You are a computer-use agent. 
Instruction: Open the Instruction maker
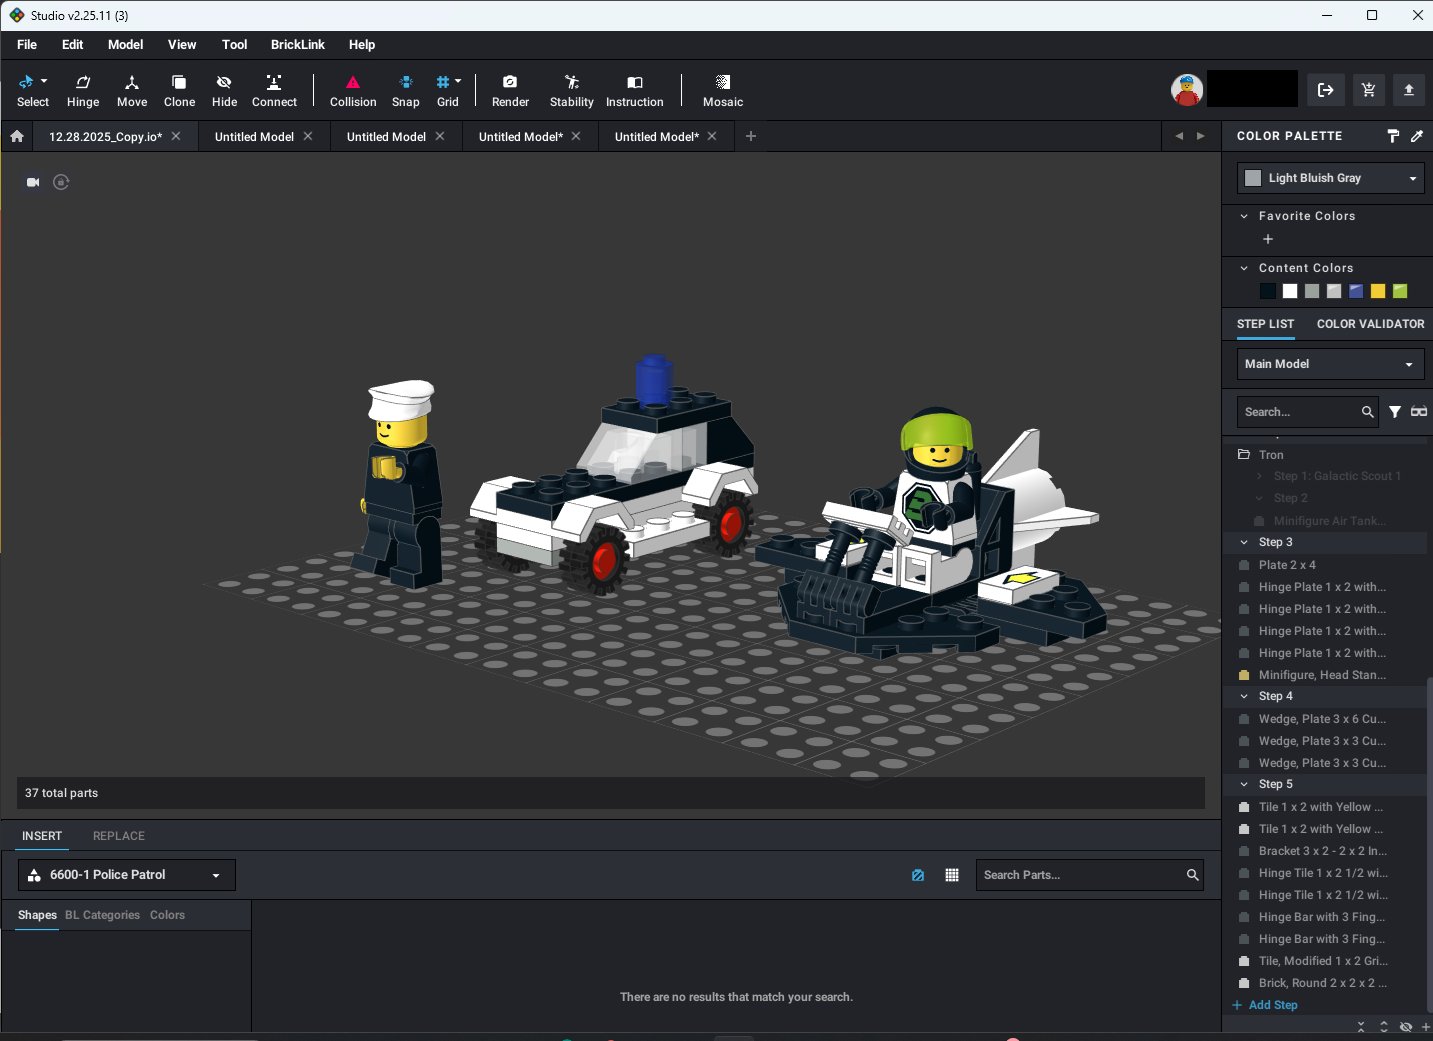pos(634,90)
